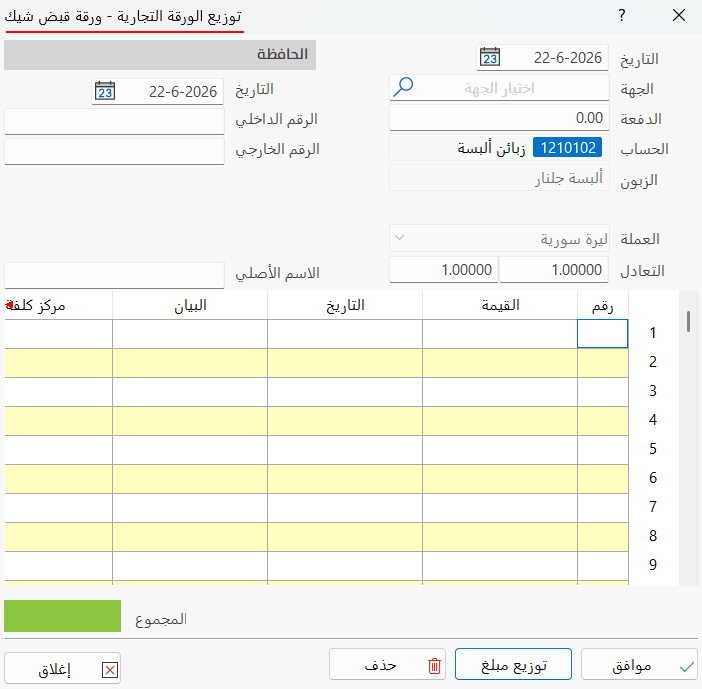Click the توزيع مبلغ button
Screen dimensions: 702x689
(x=513, y=664)
